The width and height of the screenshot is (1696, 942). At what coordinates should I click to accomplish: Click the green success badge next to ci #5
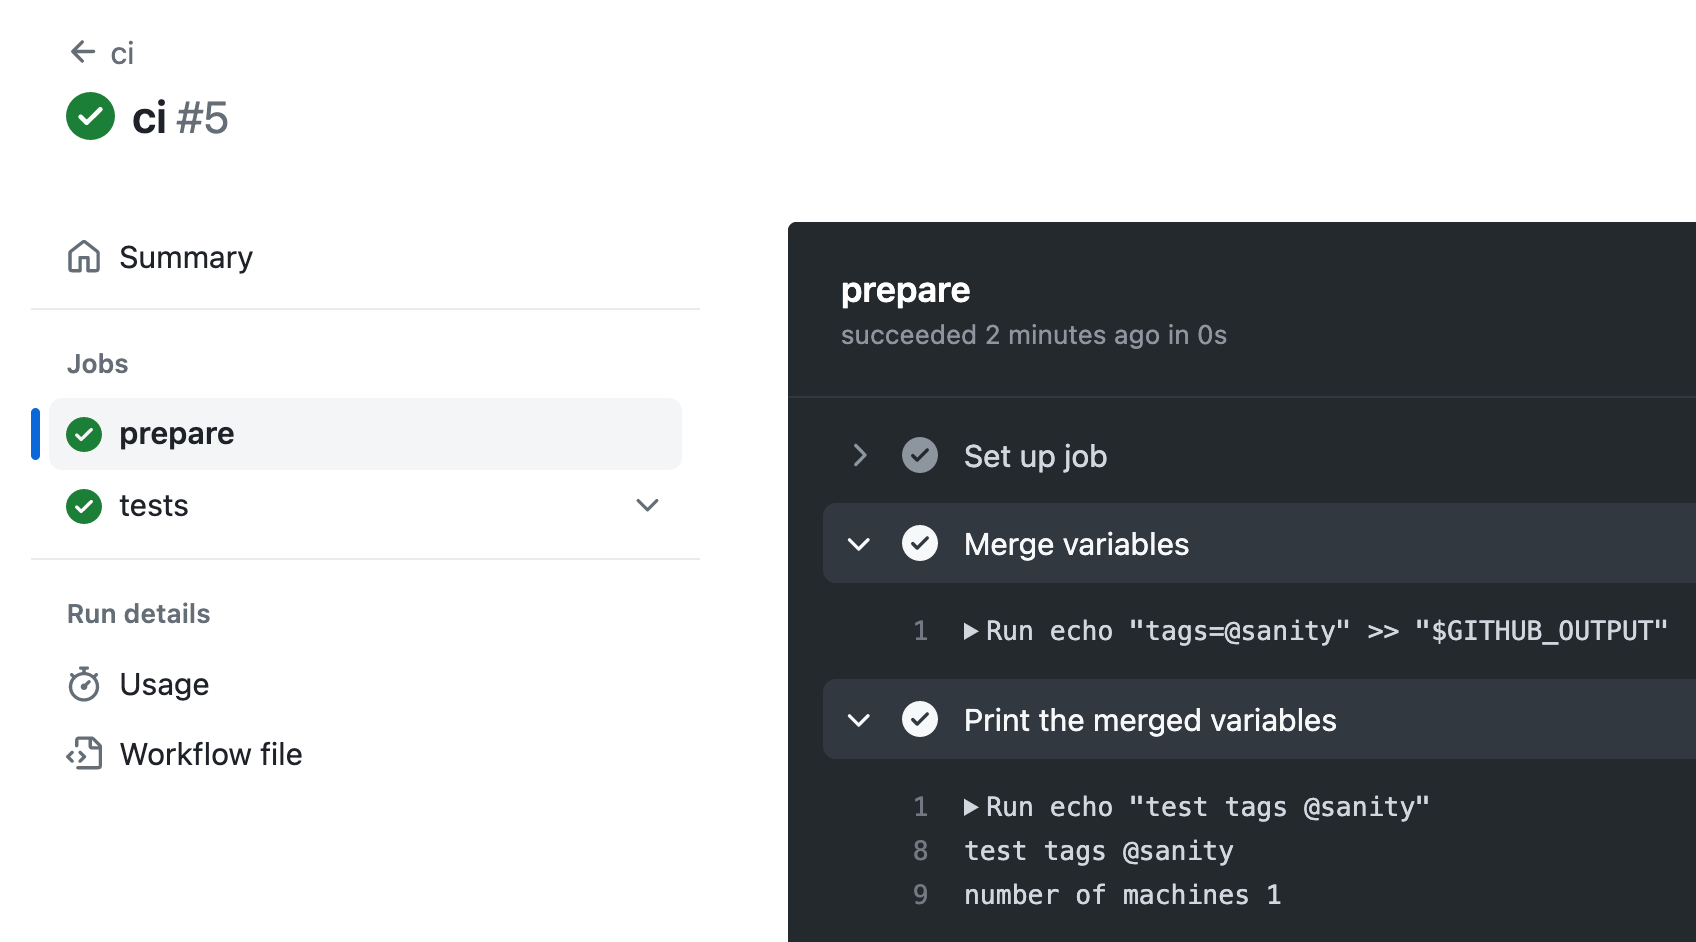90,117
